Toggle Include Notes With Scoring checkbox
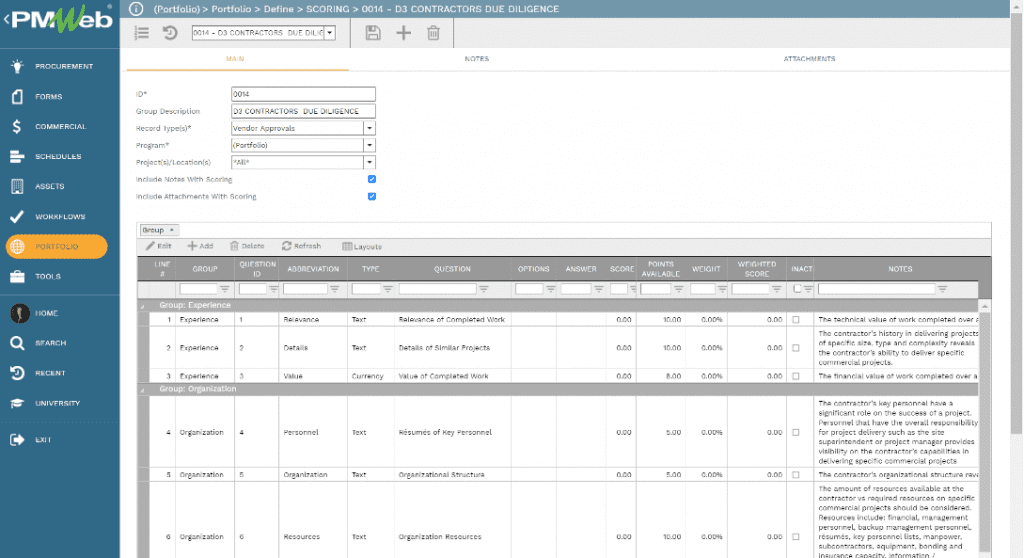Image resolution: width=1024 pixels, height=558 pixels. pos(372,179)
